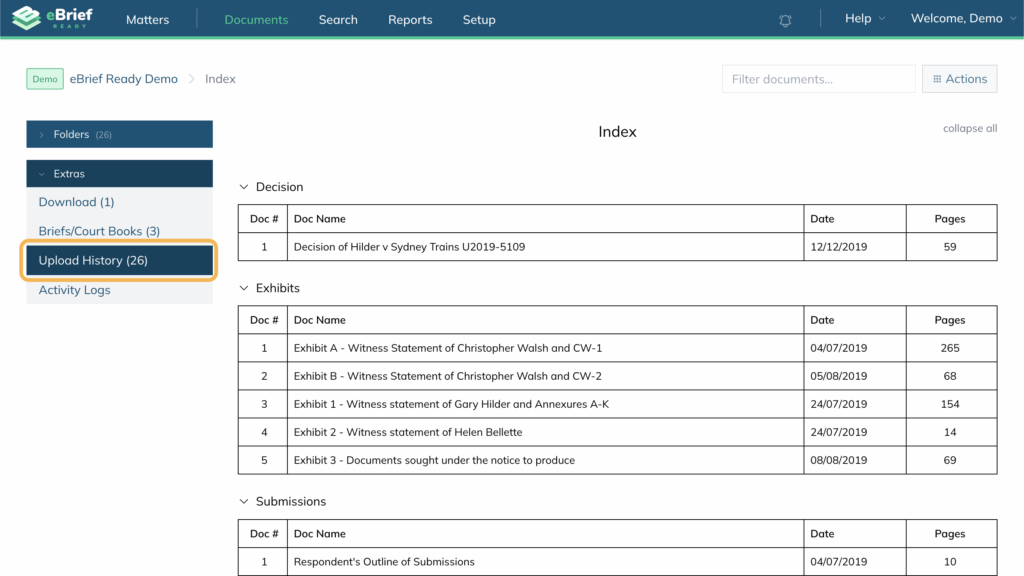This screenshot has height=576, width=1024.
Task: Open Exhibit A - Witness Statement of Christopher Walsh
Action: click(448, 348)
